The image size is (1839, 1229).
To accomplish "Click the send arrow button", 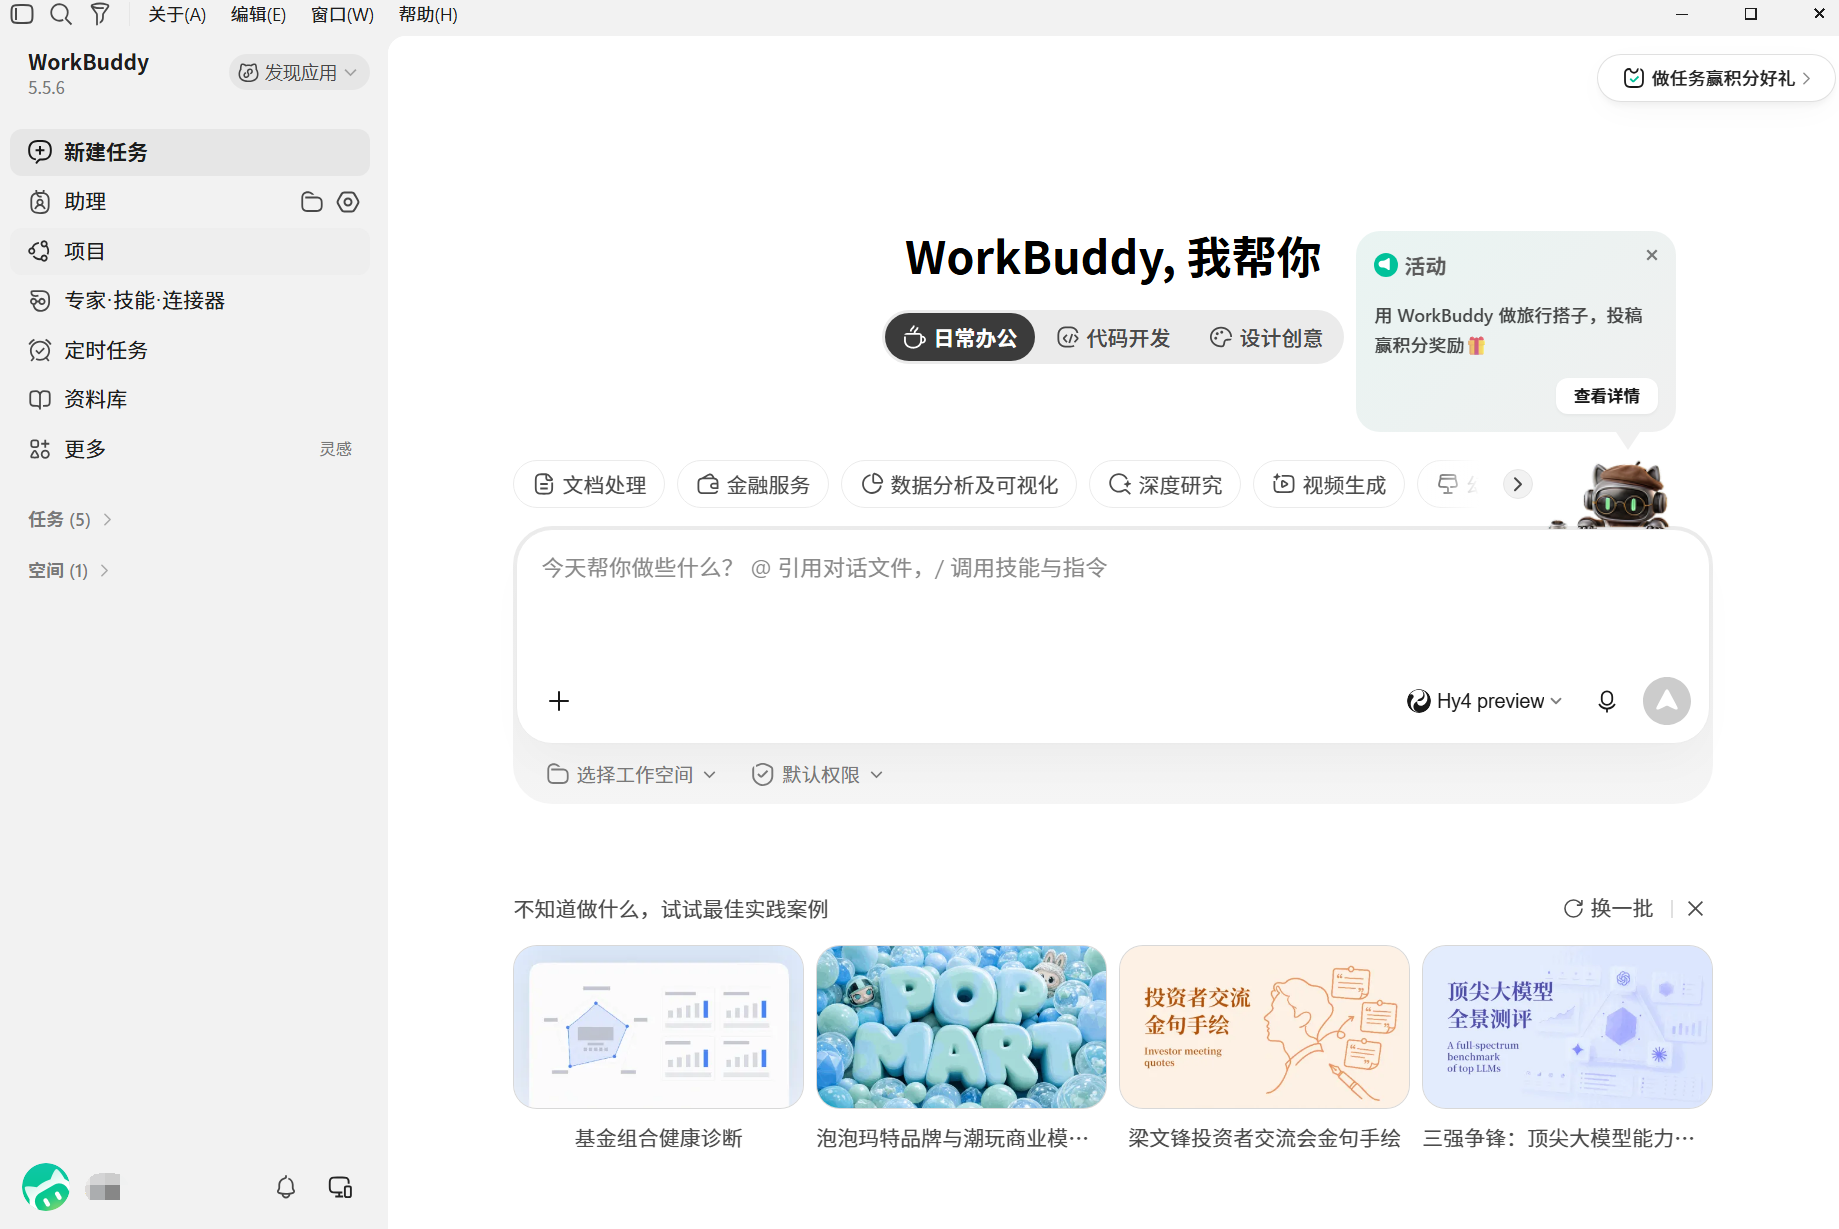I will [x=1667, y=701].
